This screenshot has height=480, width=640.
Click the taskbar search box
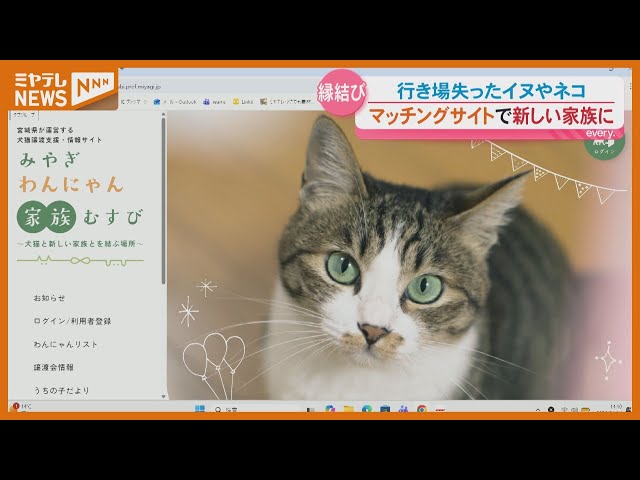click(257, 409)
